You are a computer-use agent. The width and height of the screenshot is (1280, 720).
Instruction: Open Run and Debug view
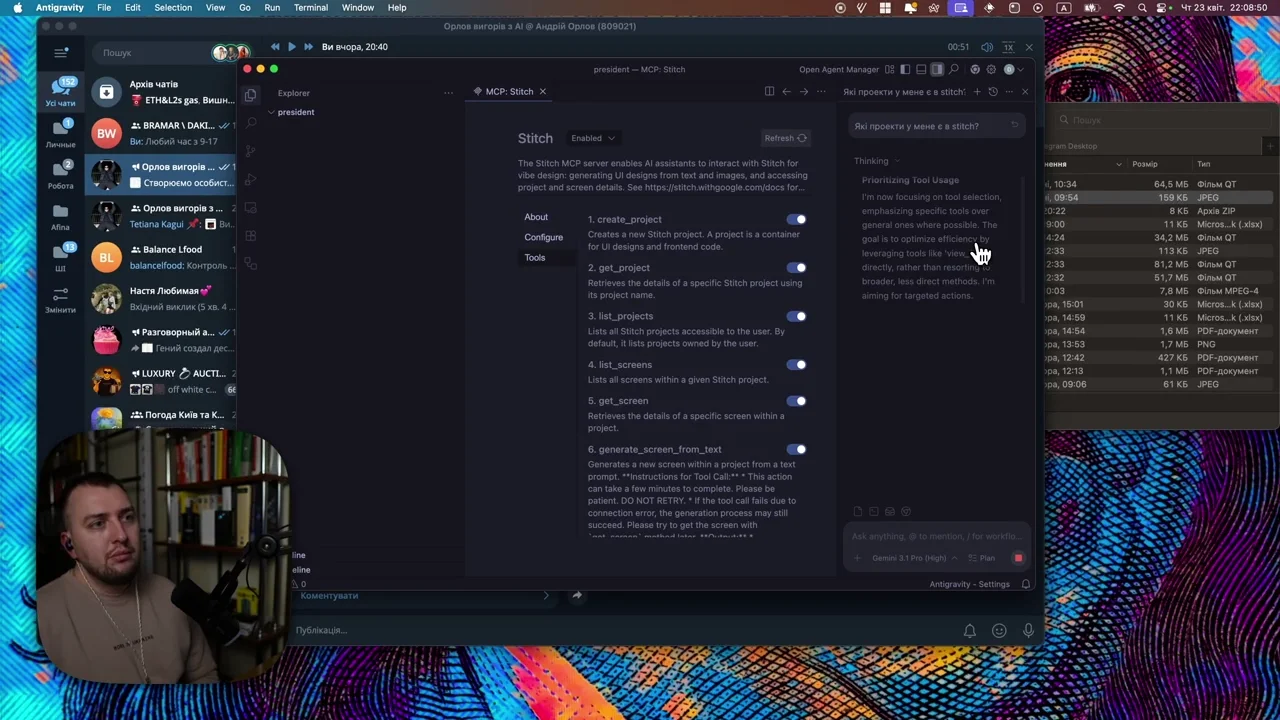(250, 179)
